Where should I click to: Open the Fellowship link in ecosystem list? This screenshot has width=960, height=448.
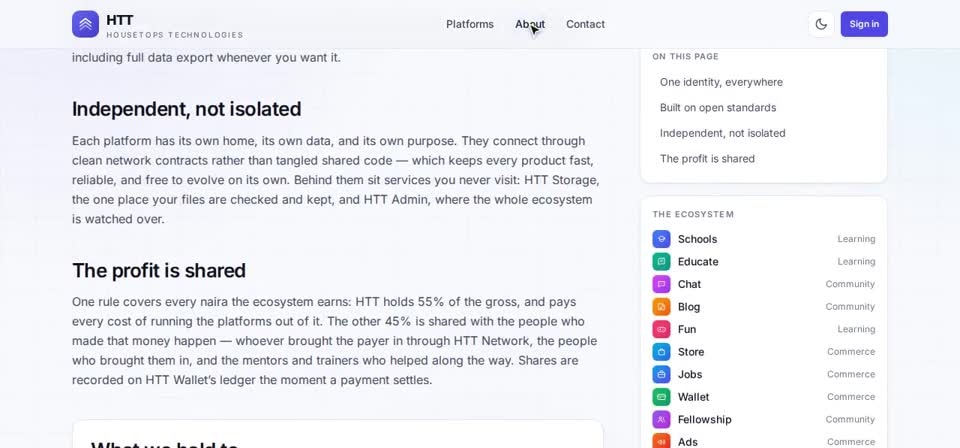pos(705,420)
